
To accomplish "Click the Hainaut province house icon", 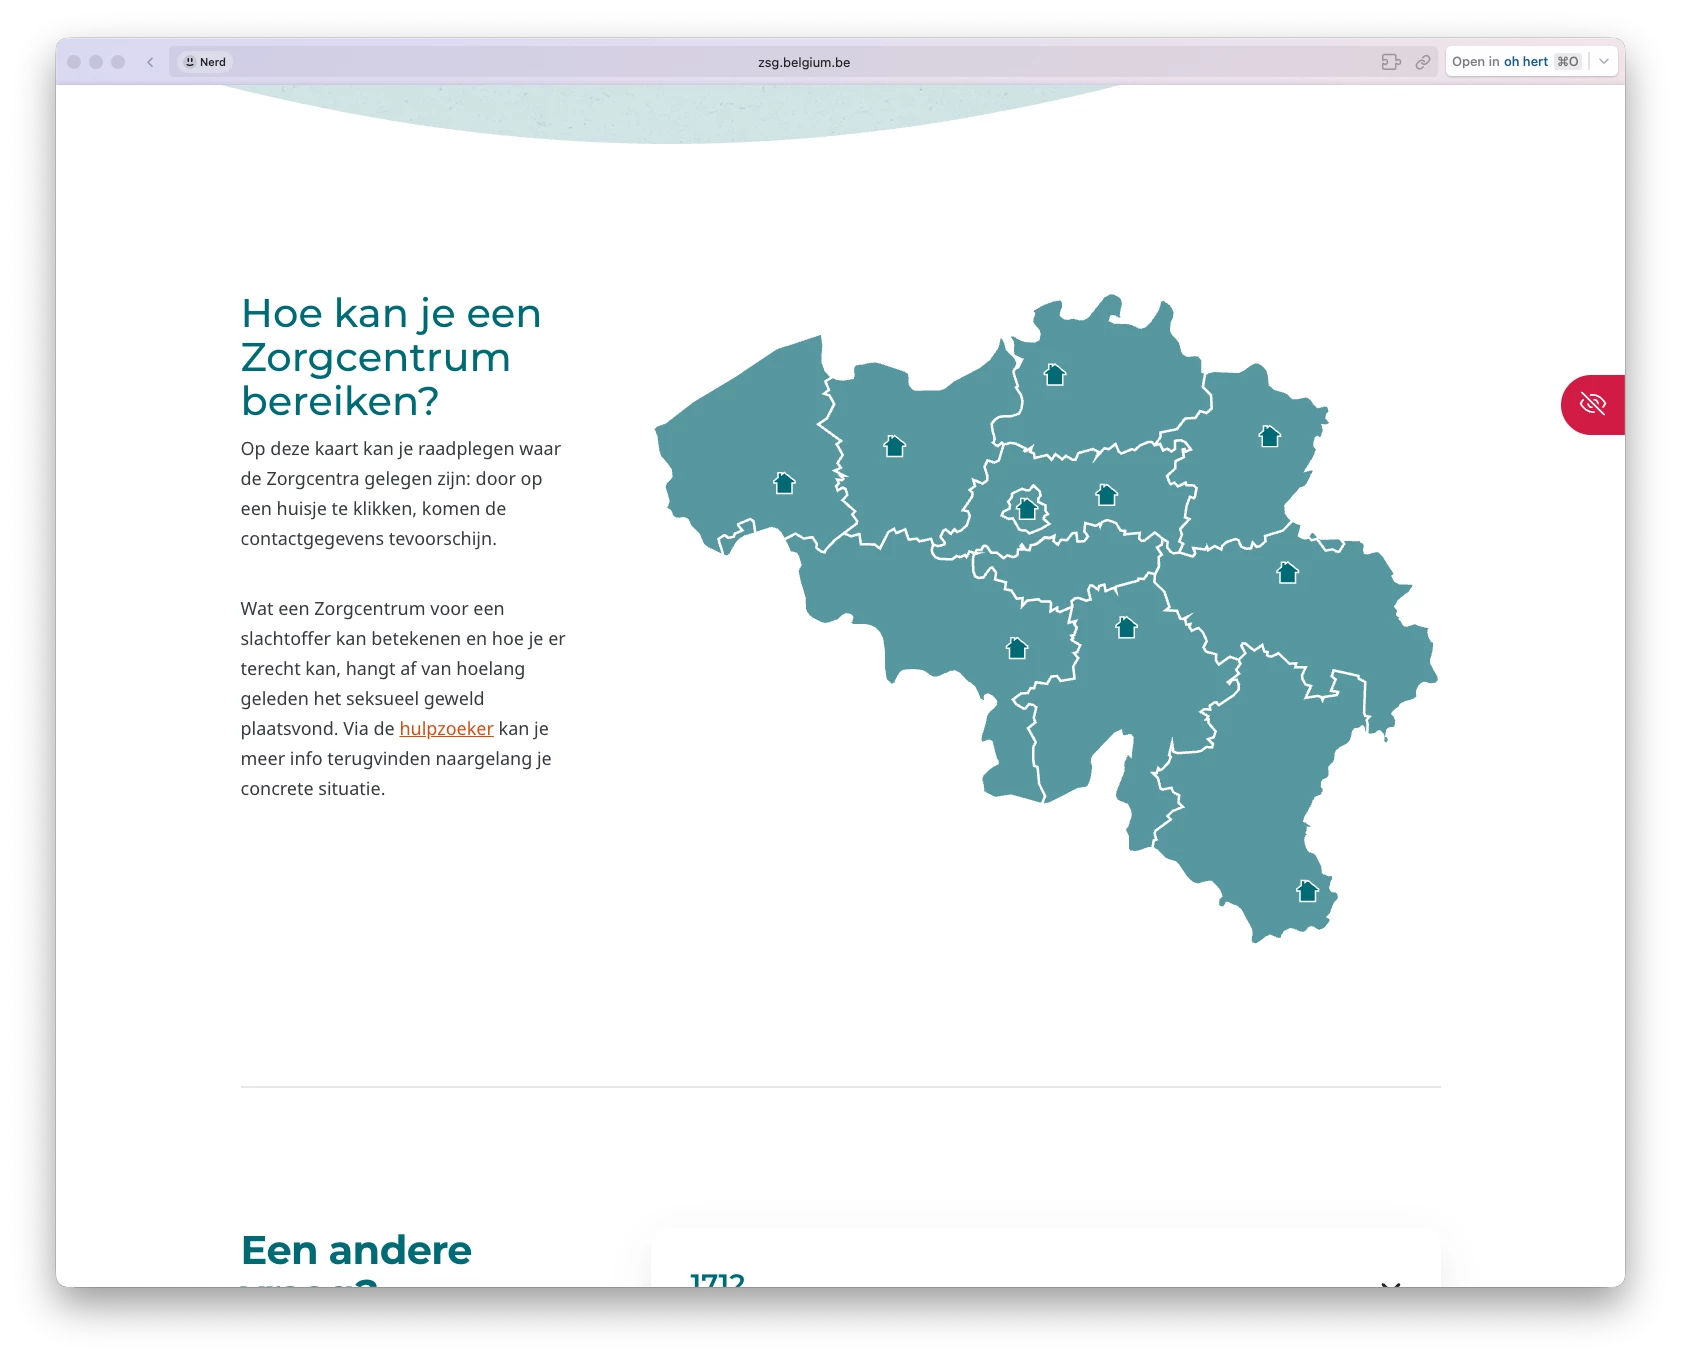I will (1017, 649).
